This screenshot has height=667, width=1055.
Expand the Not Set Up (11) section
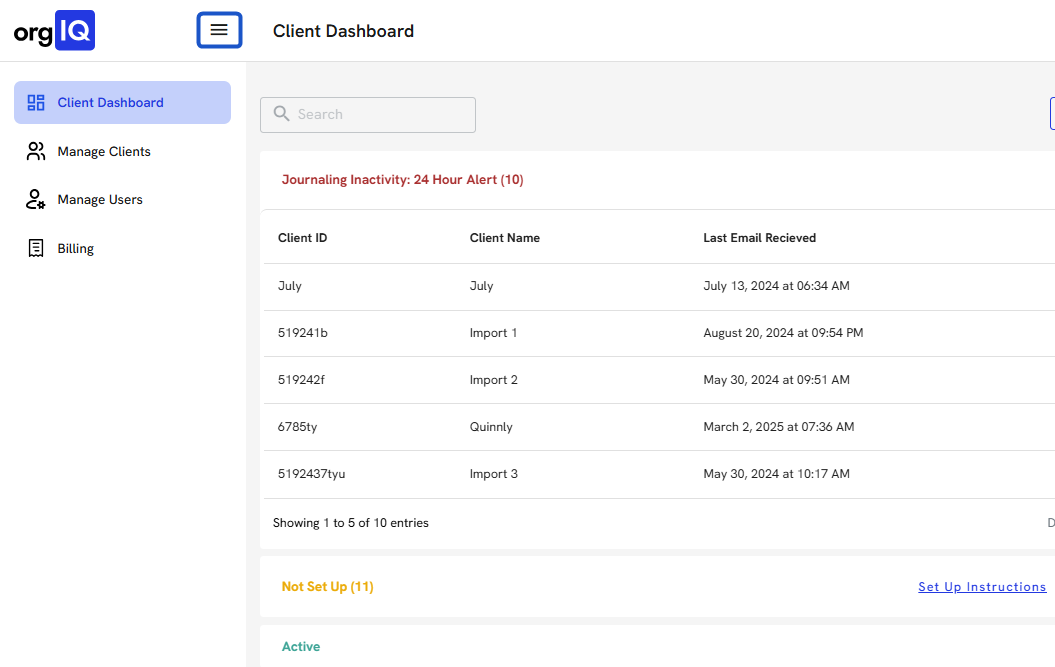click(x=328, y=587)
